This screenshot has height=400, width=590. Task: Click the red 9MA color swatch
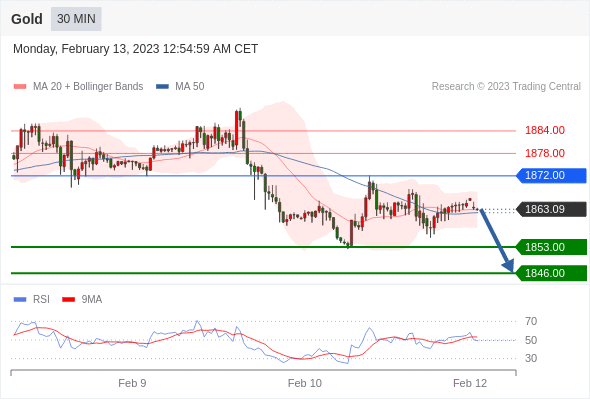click(68, 300)
